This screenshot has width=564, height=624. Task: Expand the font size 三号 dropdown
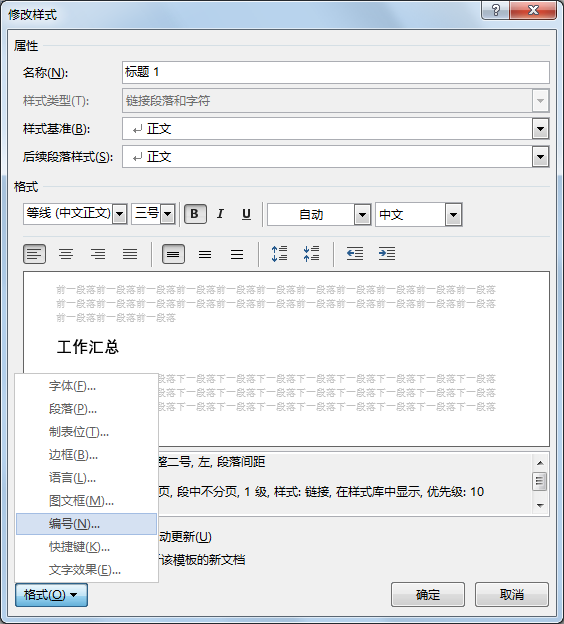pos(168,215)
